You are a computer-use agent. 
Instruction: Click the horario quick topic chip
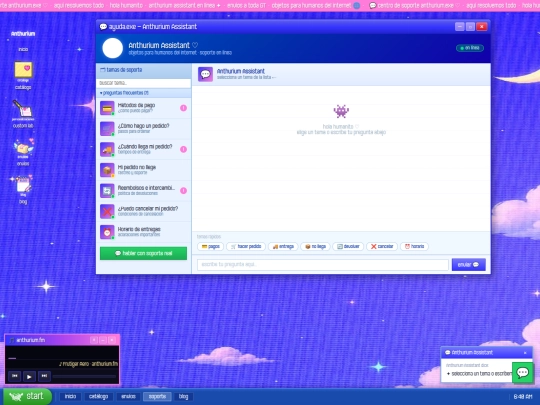(x=414, y=247)
